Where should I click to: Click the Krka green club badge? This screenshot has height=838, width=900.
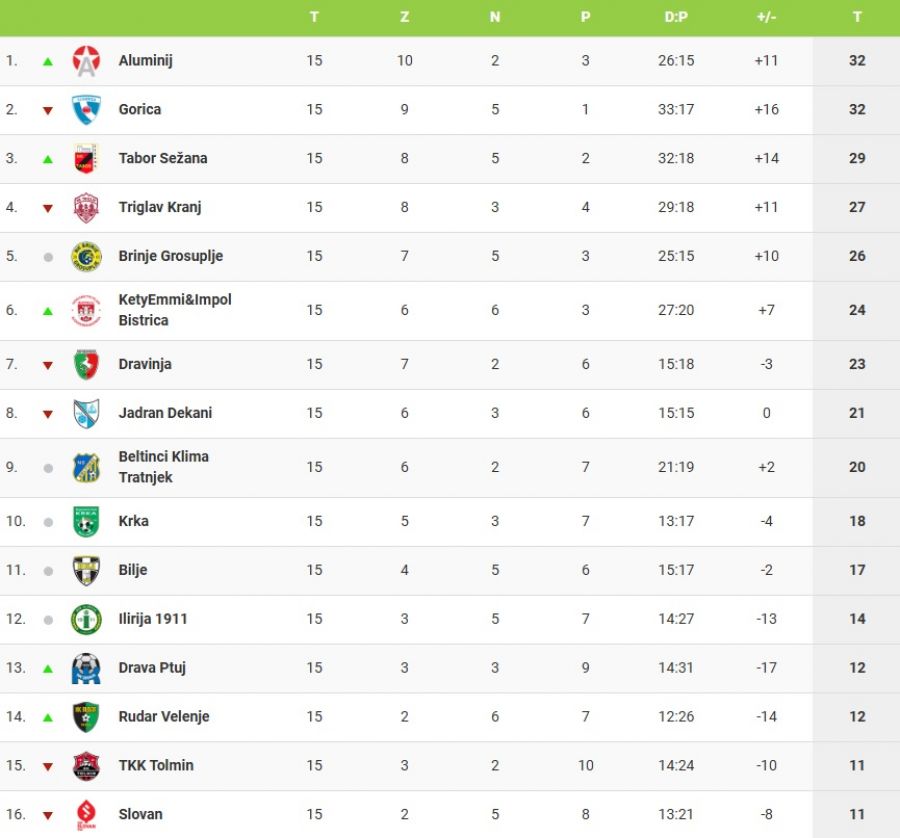87,521
